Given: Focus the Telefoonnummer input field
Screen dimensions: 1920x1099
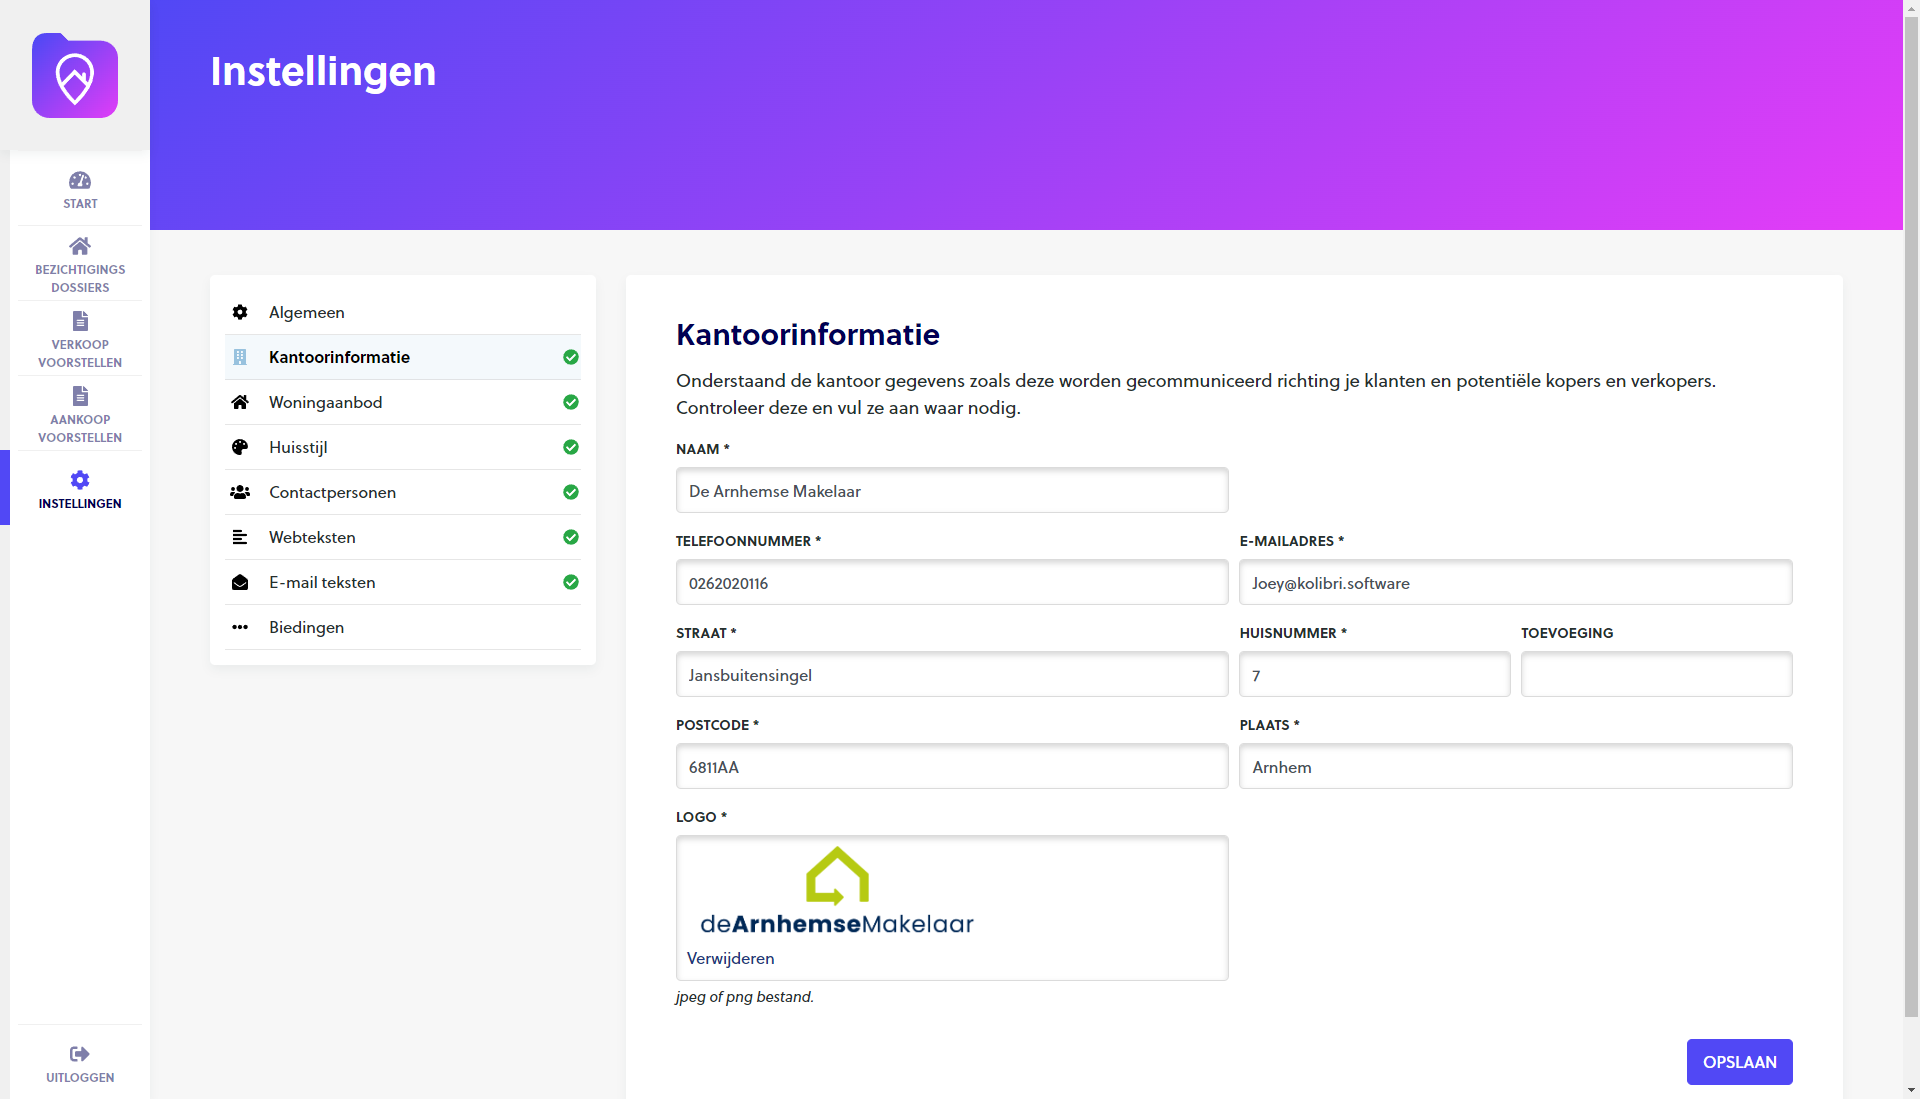Looking at the screenshot, I should coord(952,583).
